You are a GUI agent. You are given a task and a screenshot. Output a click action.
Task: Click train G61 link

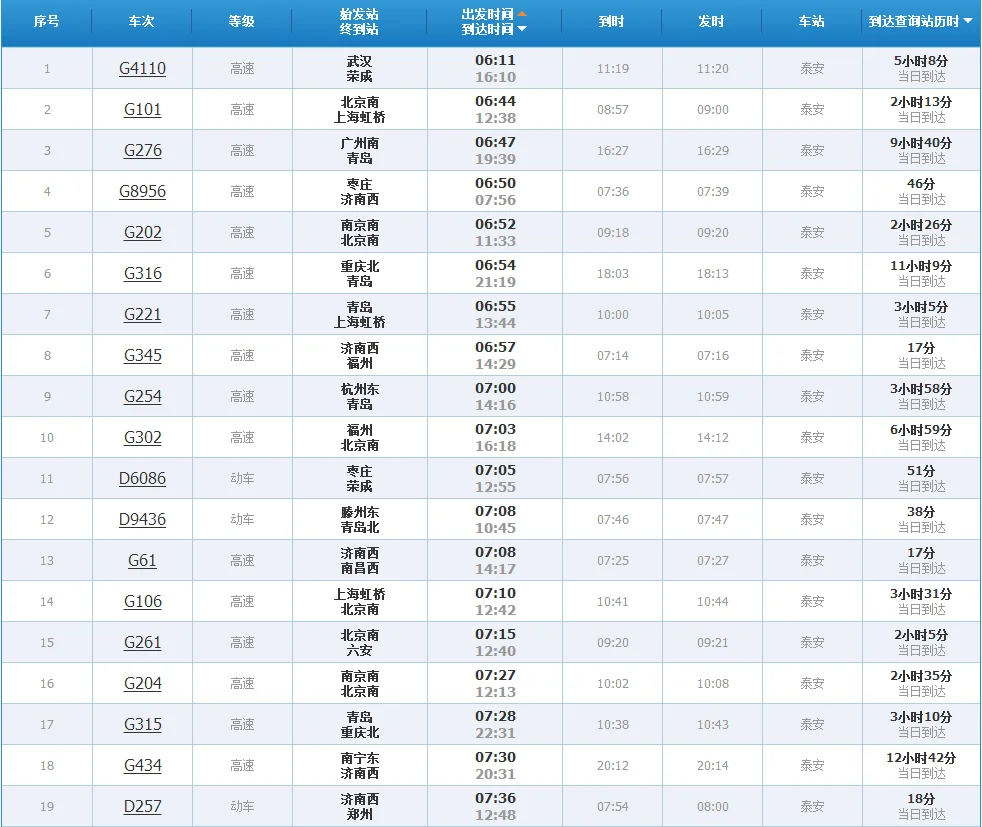(x=142, y=560)
